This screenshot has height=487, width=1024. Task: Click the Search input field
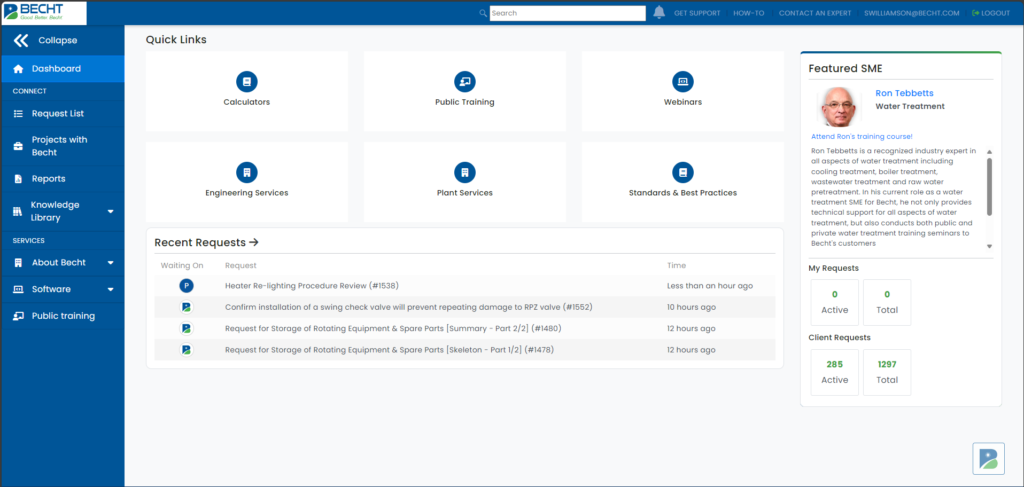(567, 14)
